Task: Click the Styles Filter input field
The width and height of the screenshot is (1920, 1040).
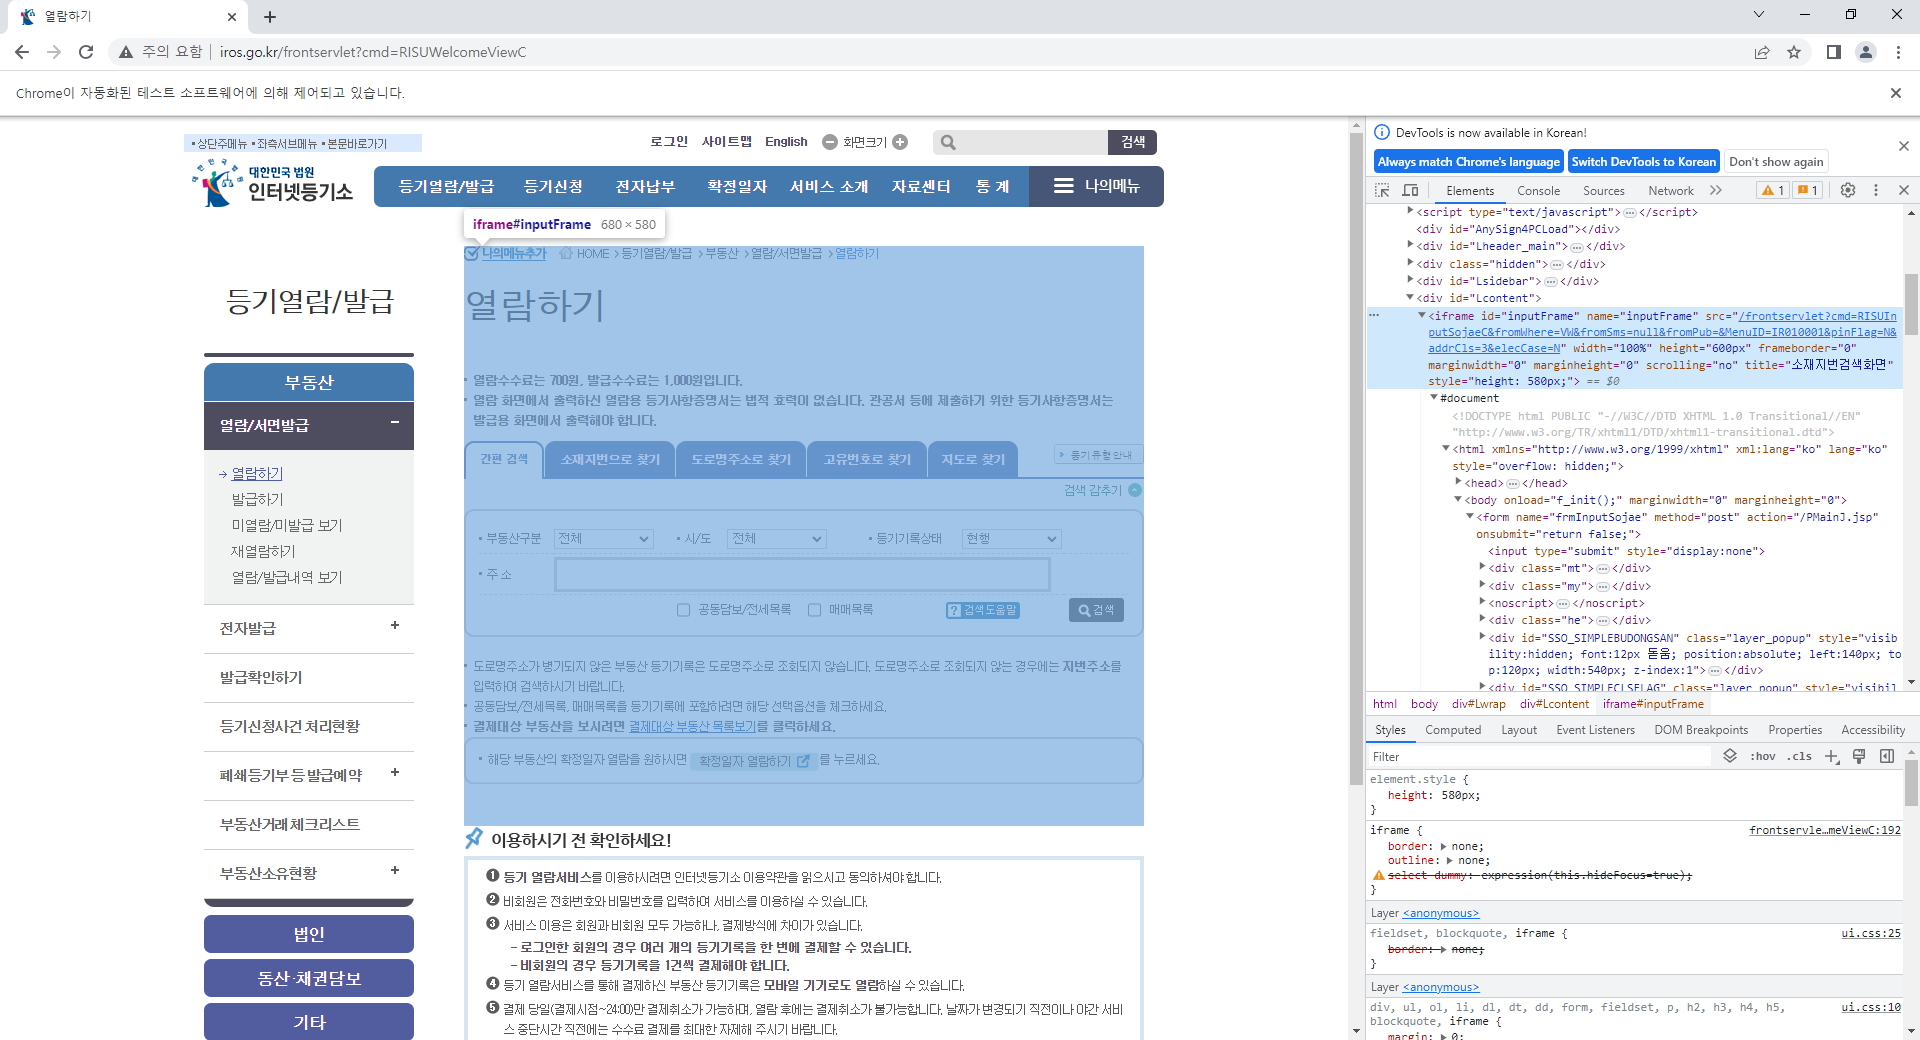Action: (x=1540, y=756)
